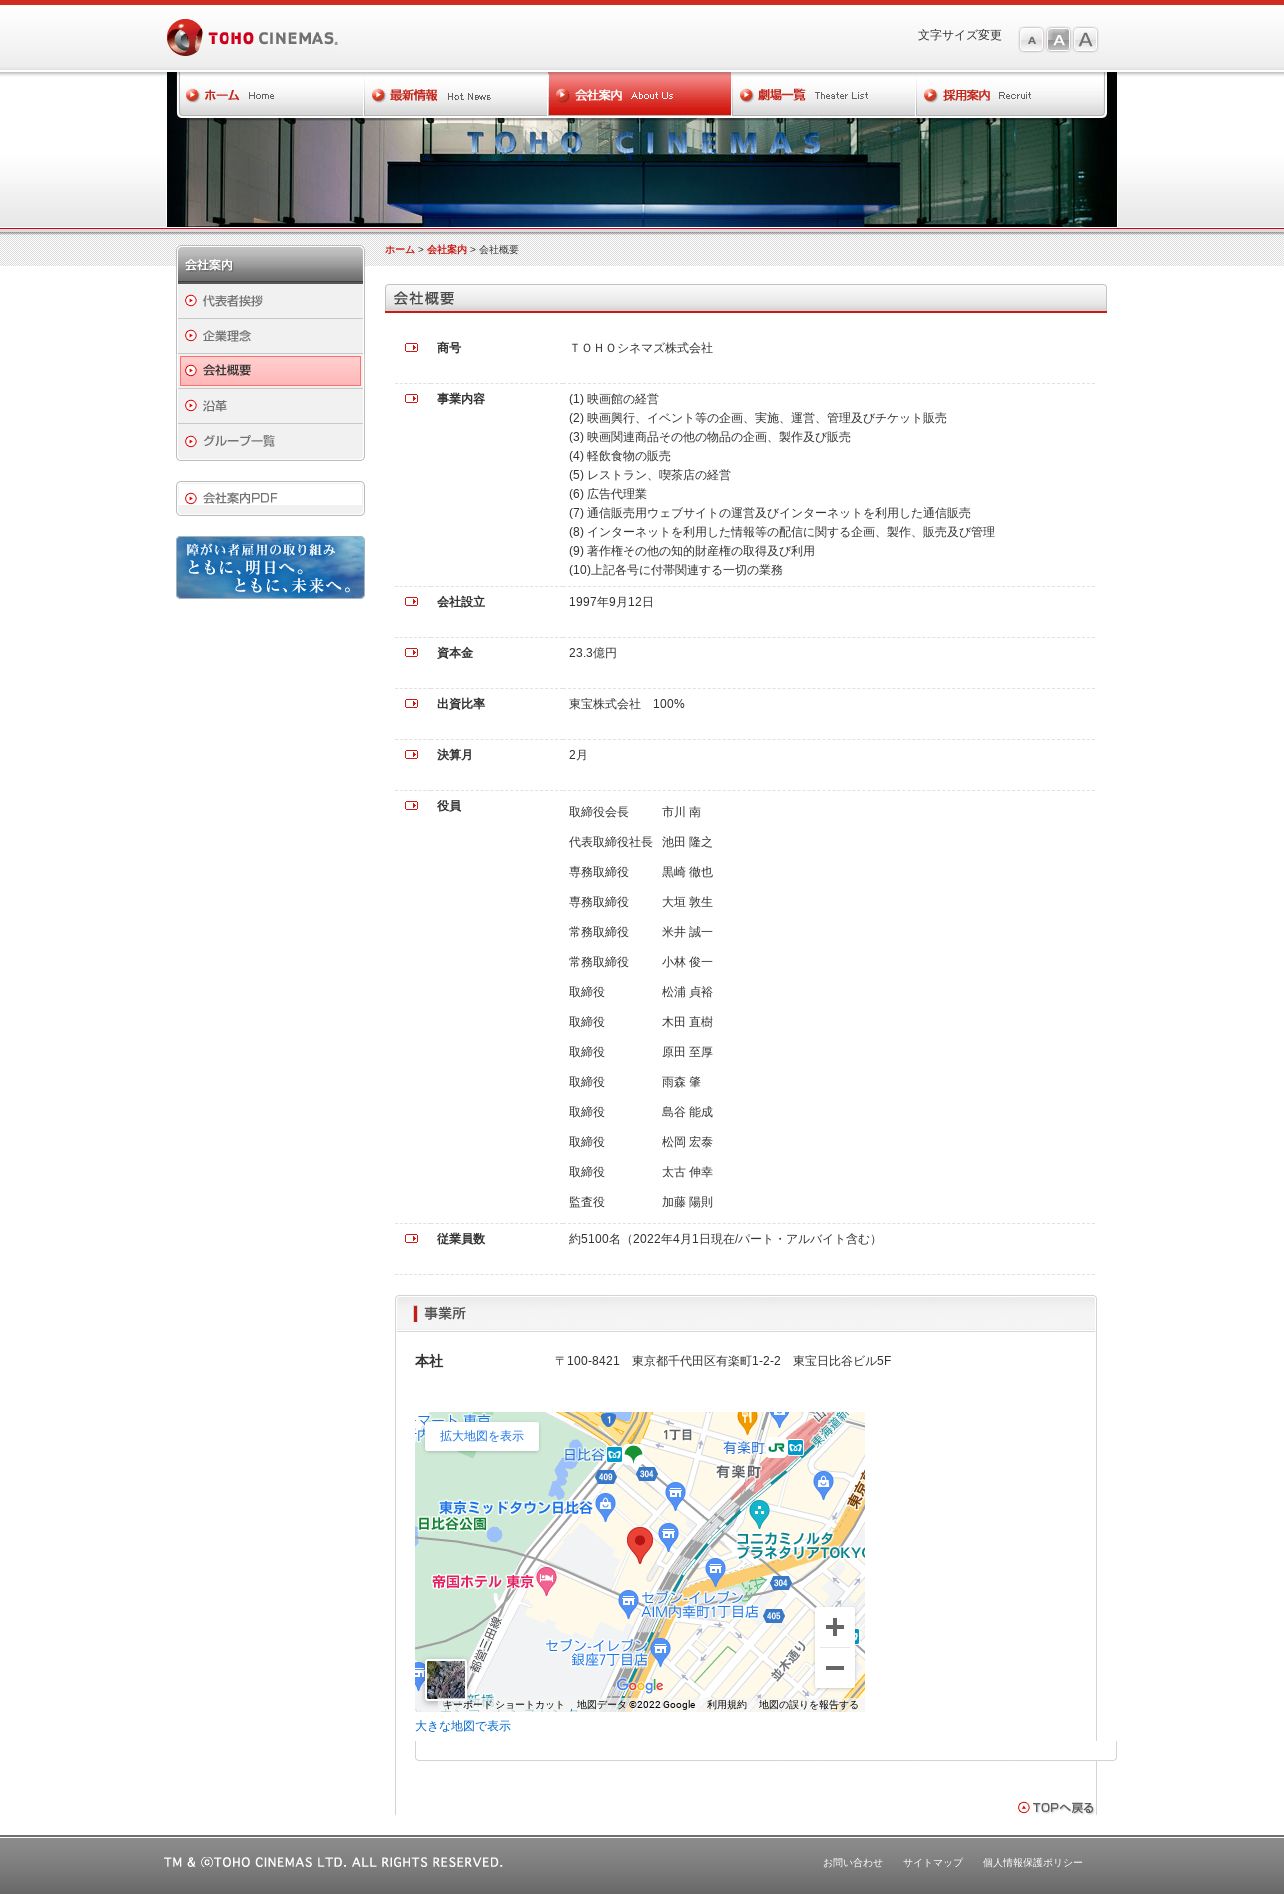Open サイトマップ in the footer

[x=933, y=1863]
